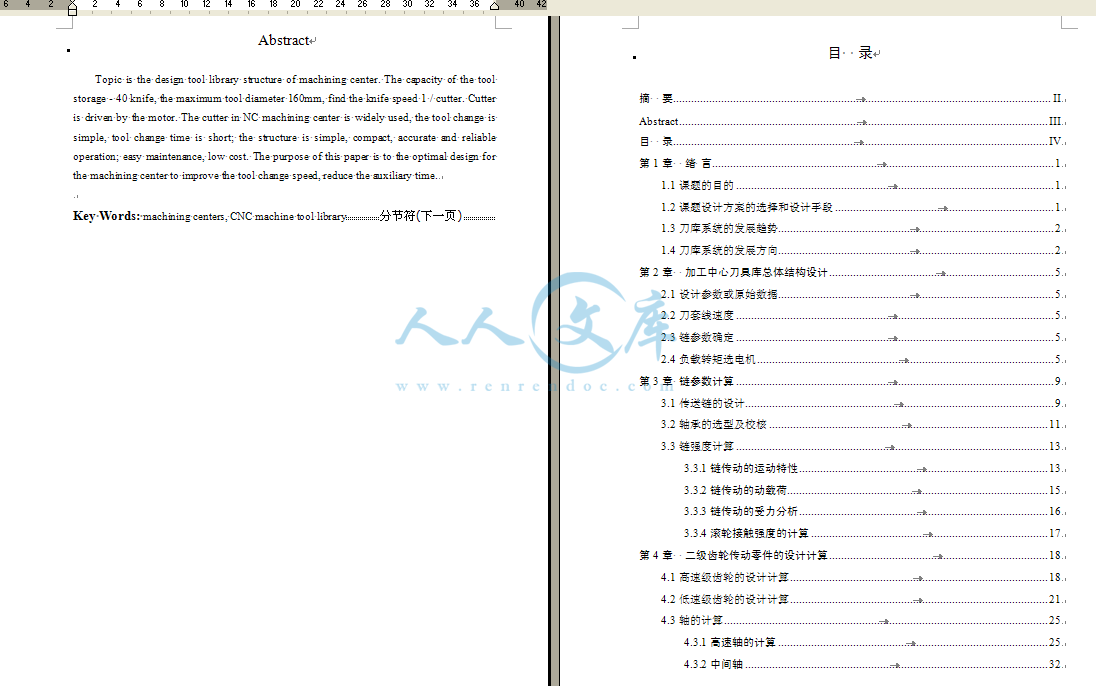Viewport: 1096px width, 686px height.
Task: Open the 3.3.1 链传动的运动特性 entry
Action: [x=873, y=468]
